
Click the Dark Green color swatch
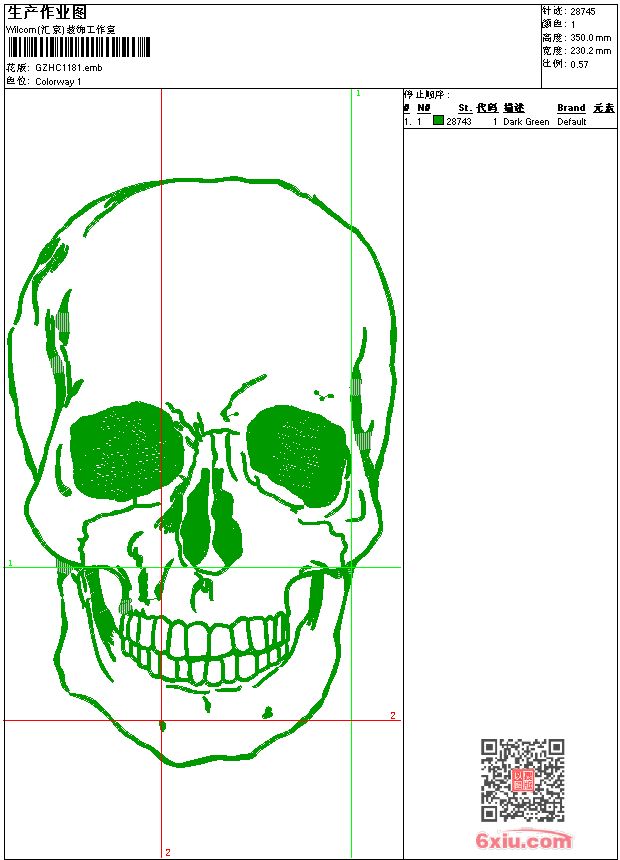tap(438, 121)
